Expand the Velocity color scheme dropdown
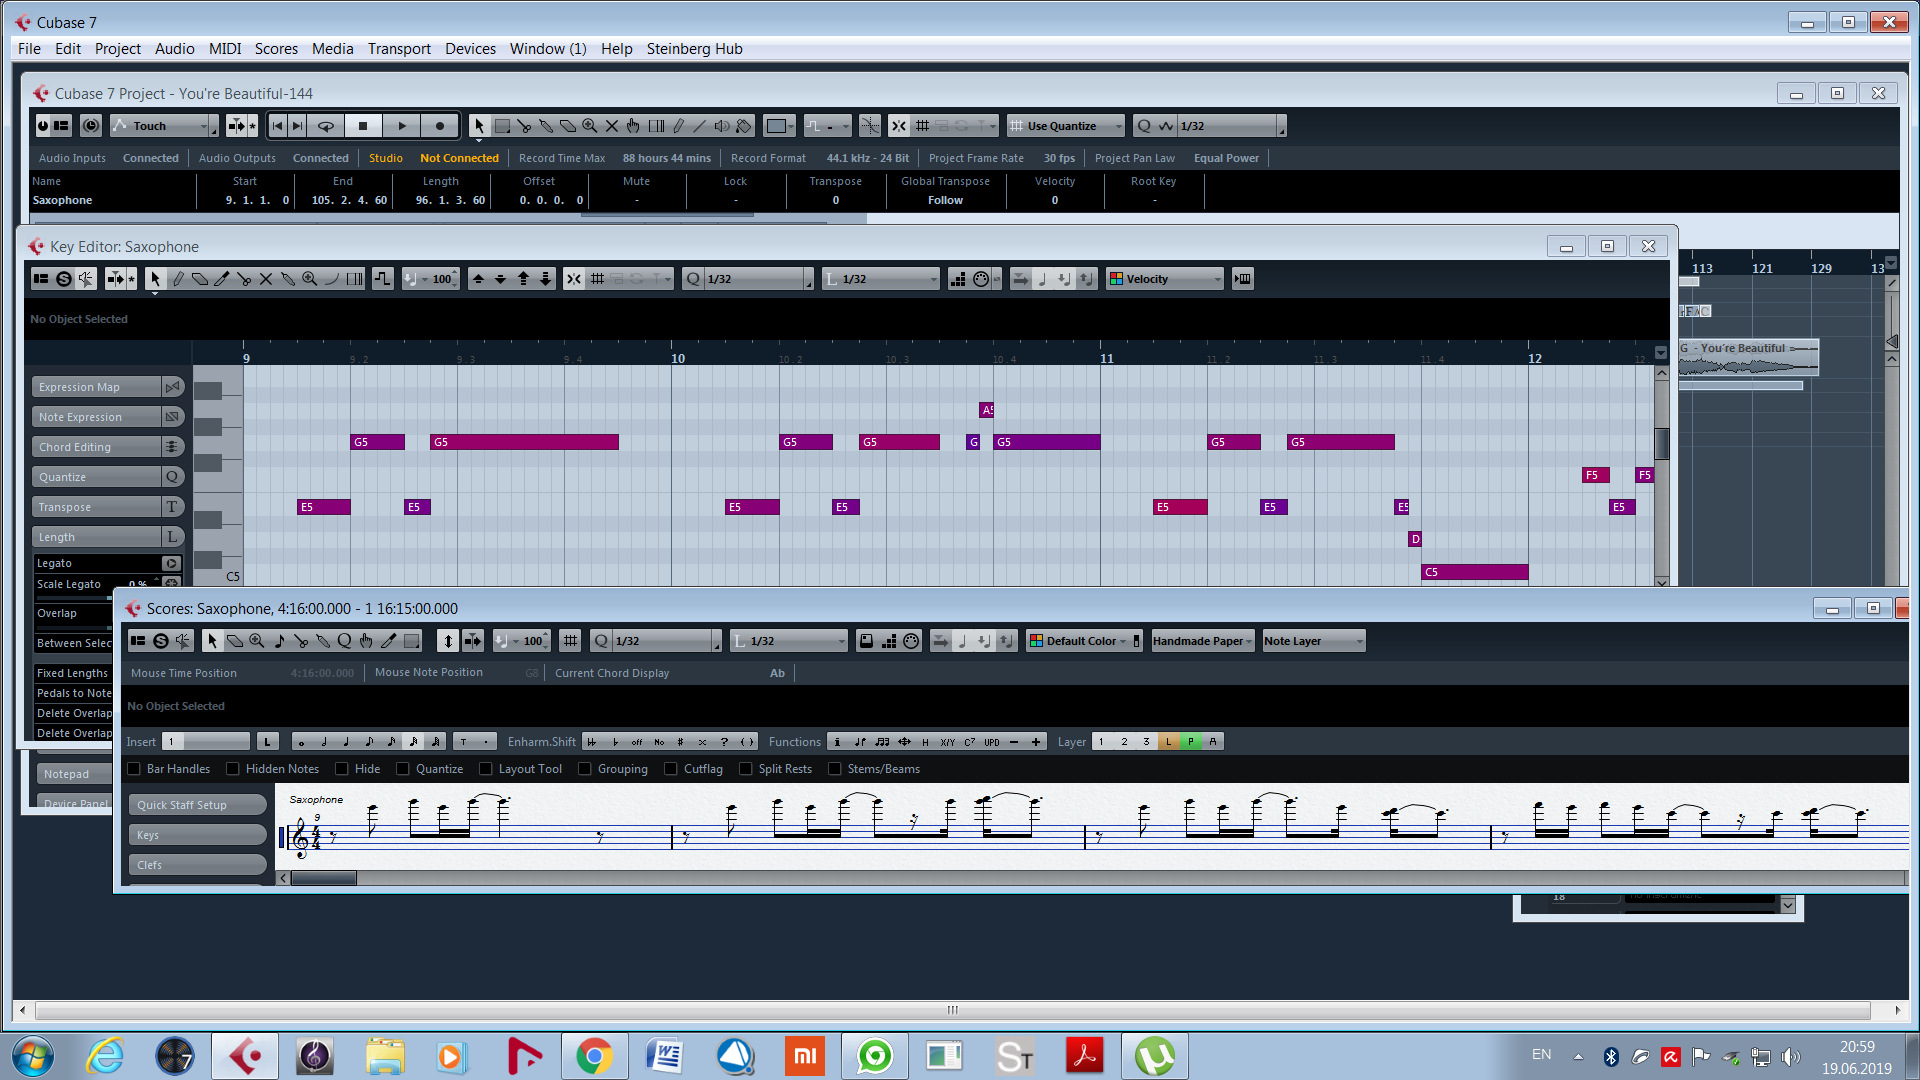The height and width of the screenshot is (1080, 1920). [x=1165, y=279]
